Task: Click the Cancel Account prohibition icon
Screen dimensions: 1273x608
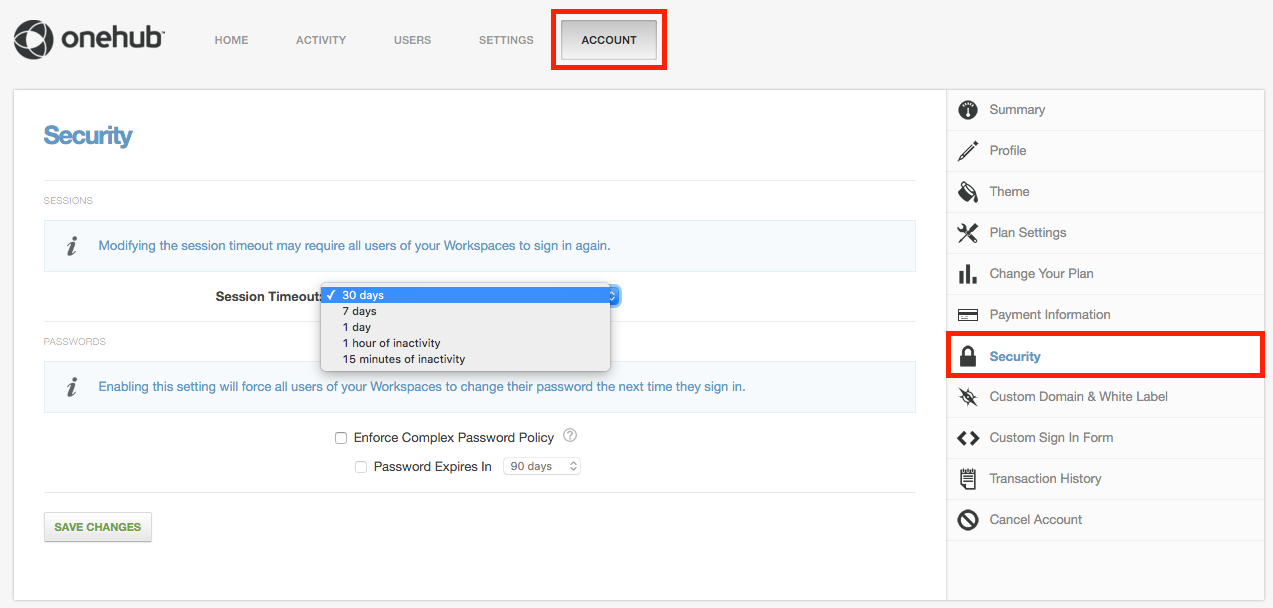Action: click(x=968, y=519)
